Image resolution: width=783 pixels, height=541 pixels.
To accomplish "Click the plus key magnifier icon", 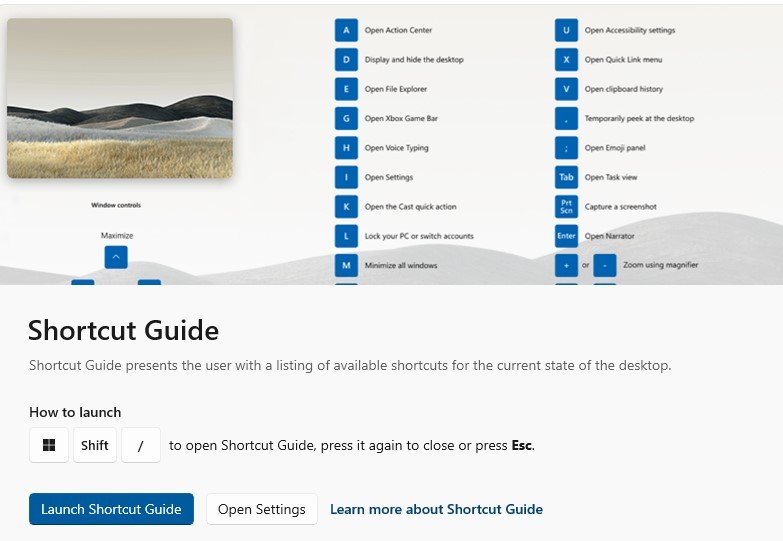I will pos(566,265).
